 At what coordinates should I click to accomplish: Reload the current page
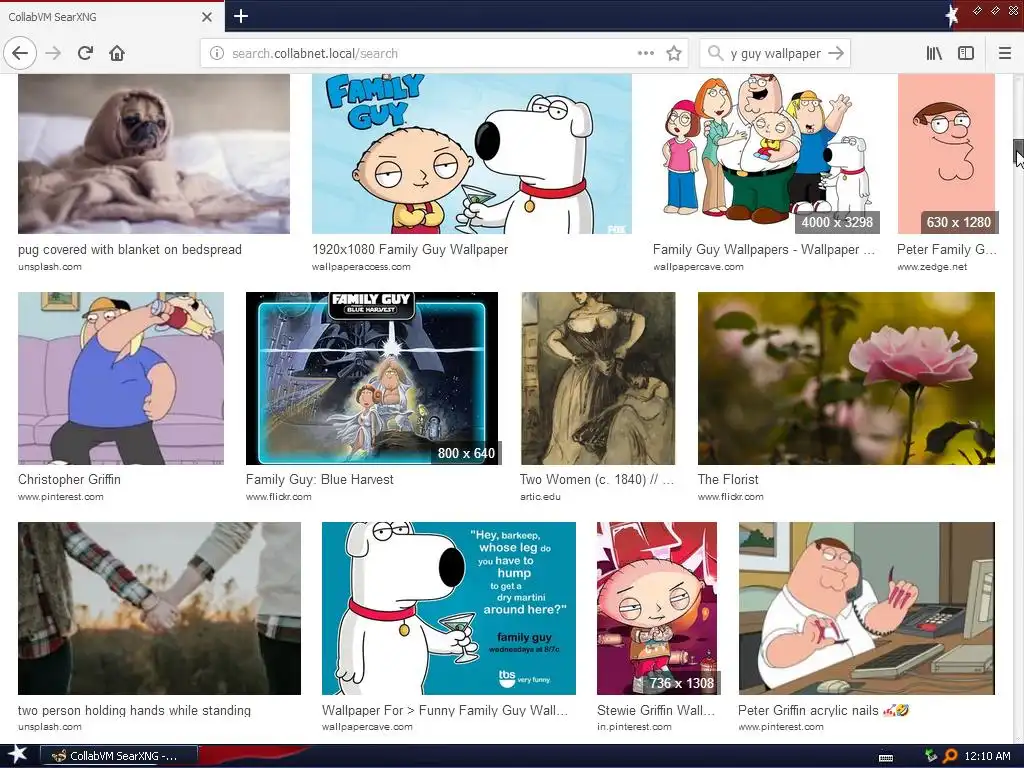point(85,53)
